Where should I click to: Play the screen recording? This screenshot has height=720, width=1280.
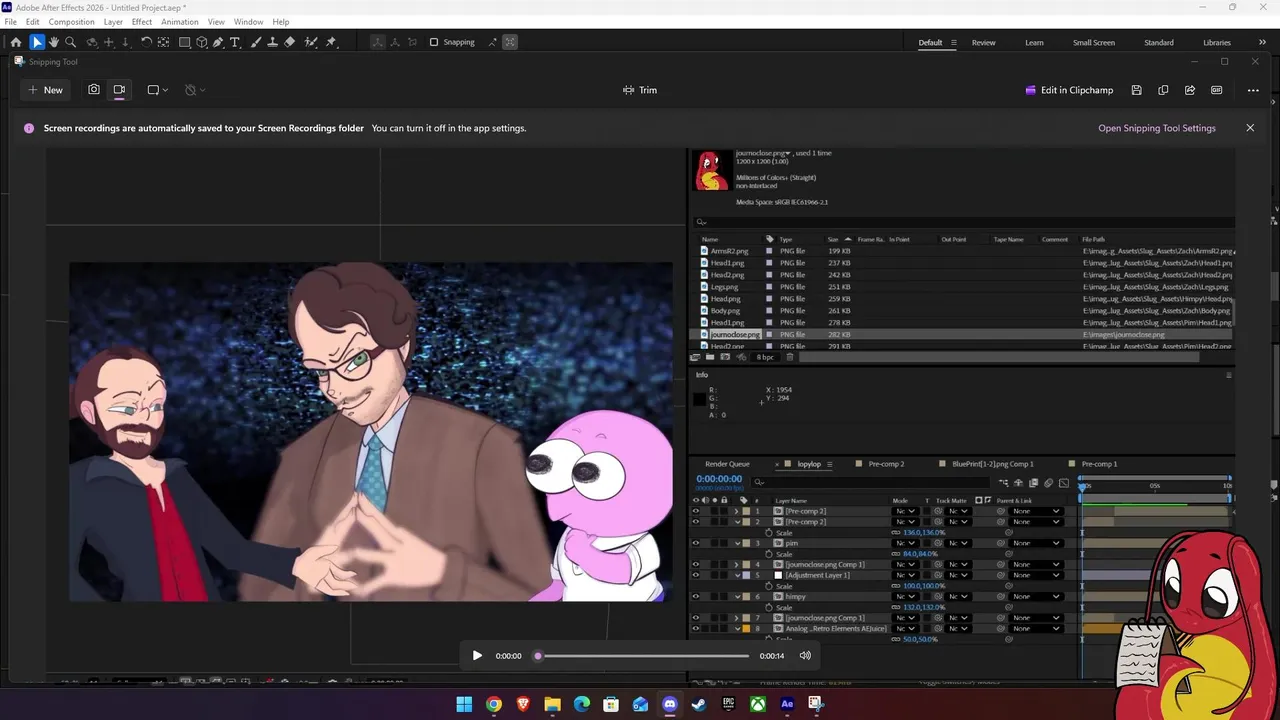pos(477,656)
